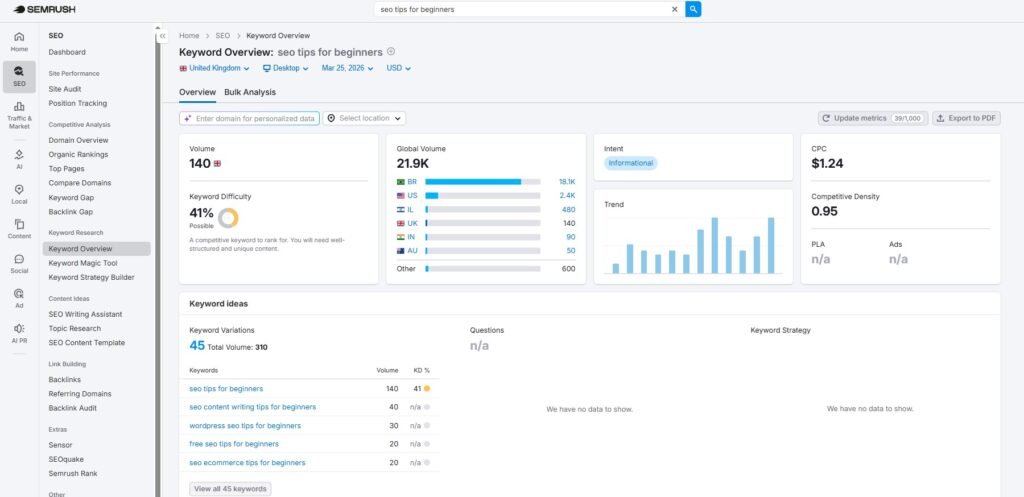Open the United Kingdom country dropdown

tap(214, 68)
